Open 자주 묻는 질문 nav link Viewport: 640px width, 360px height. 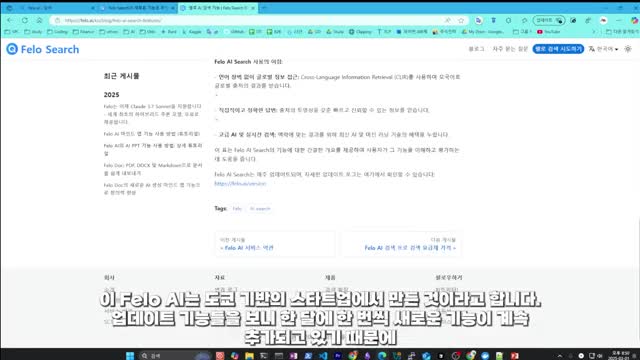click(x=510, y=49)
